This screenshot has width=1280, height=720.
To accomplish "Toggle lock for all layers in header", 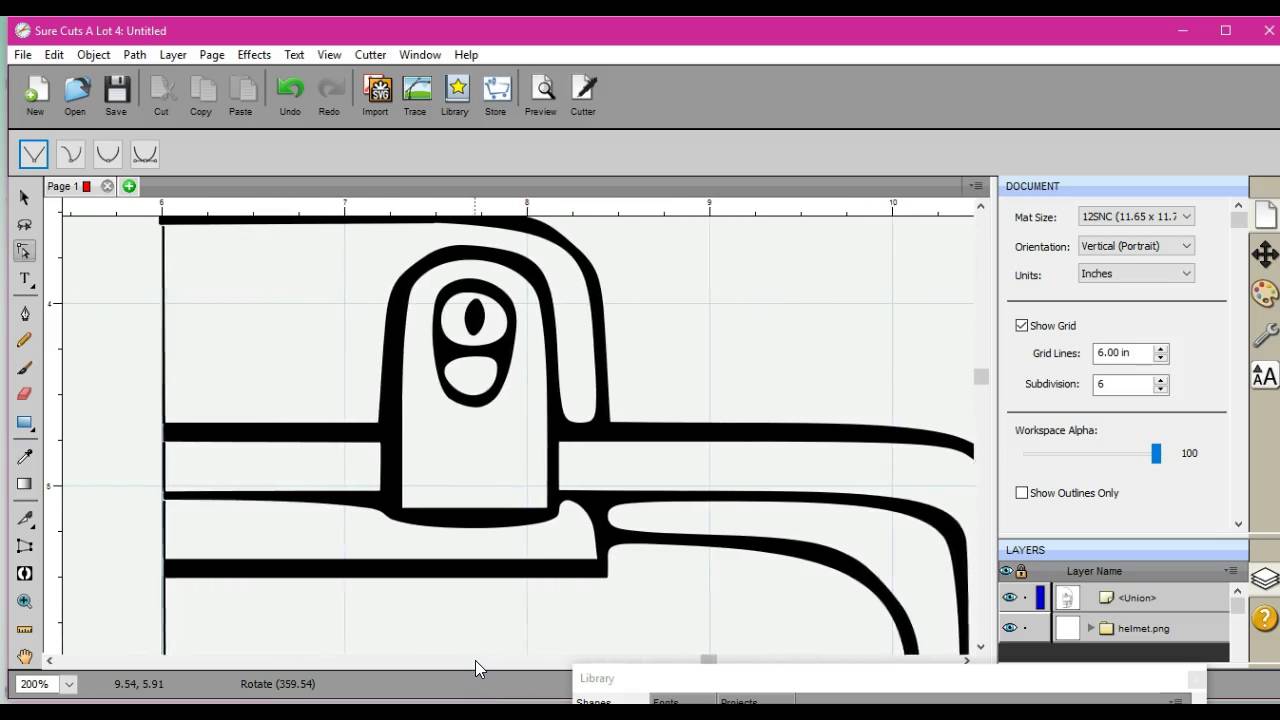I will [1021, 571].
